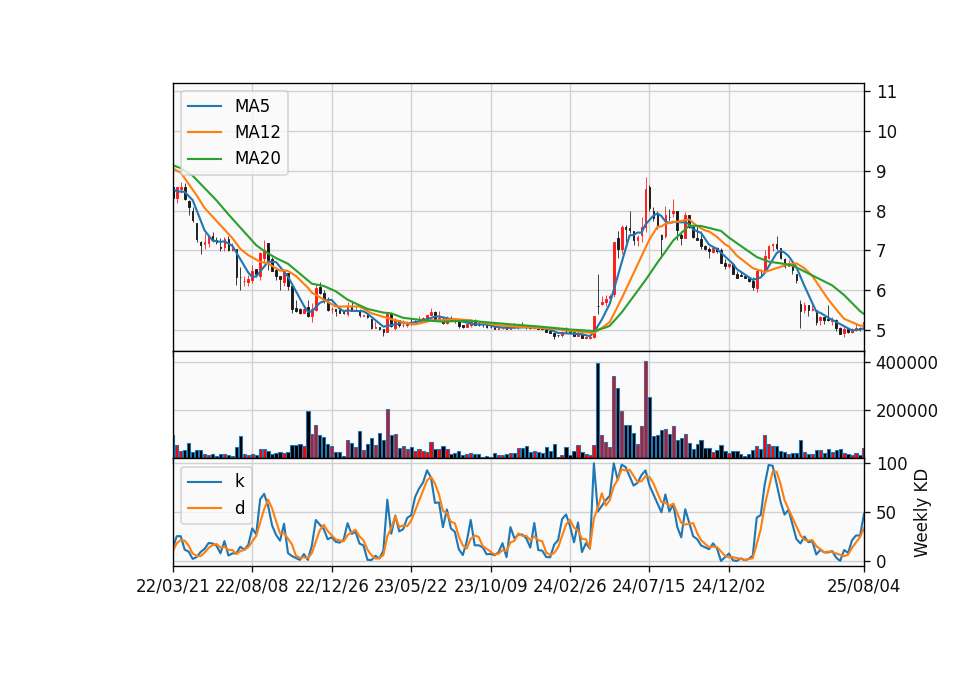This screenshot has height=690, width=960.
Task: Click the MA5 legend label
Action: pyautogui.click(x=252, y=106)
